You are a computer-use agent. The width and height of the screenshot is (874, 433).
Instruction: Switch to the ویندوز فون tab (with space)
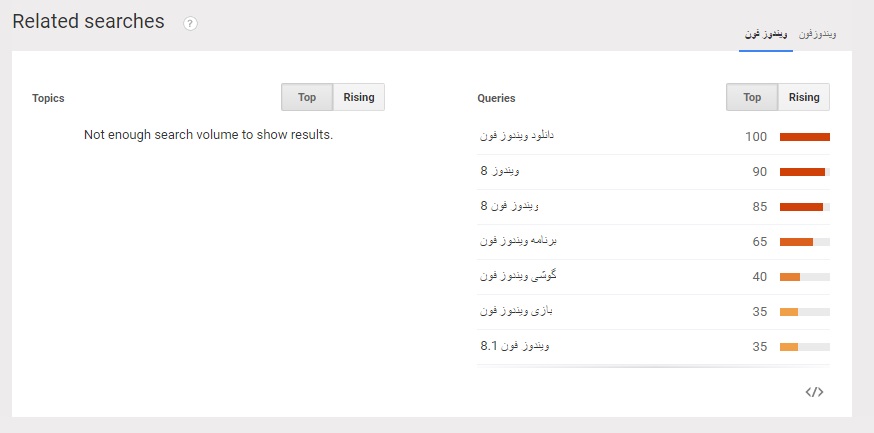click(x=765, y=34)
